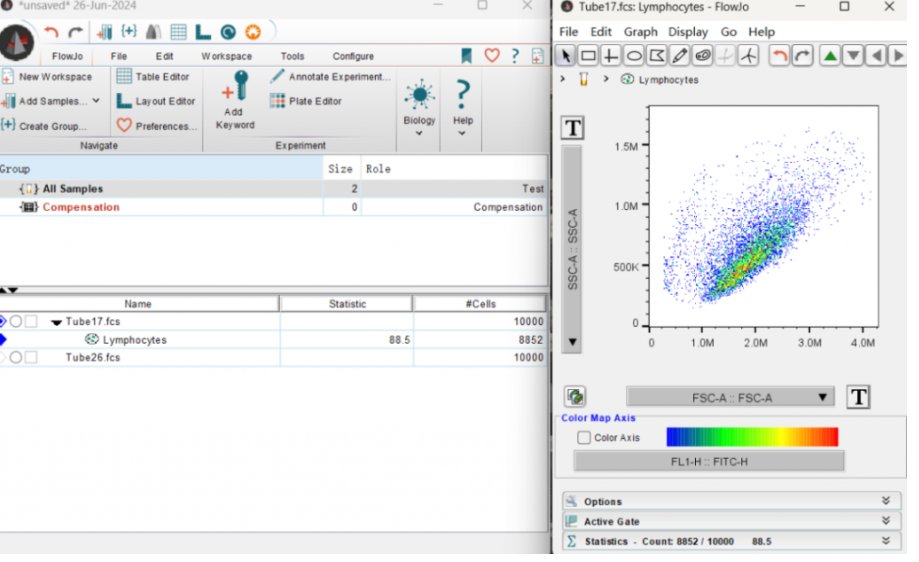Click the graph type icon left of X-axis selector

pos(576,397)
